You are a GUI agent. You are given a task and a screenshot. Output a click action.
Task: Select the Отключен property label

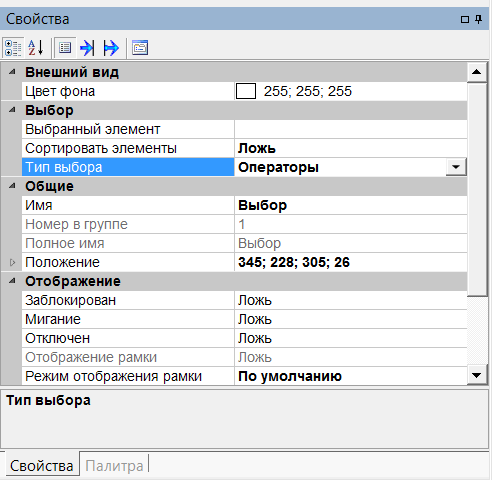[128, 338]
